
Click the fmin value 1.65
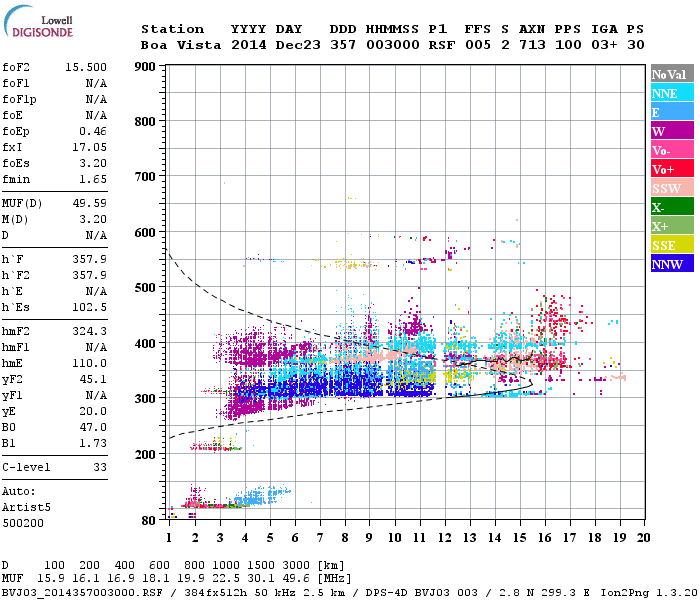coord(93,179)
